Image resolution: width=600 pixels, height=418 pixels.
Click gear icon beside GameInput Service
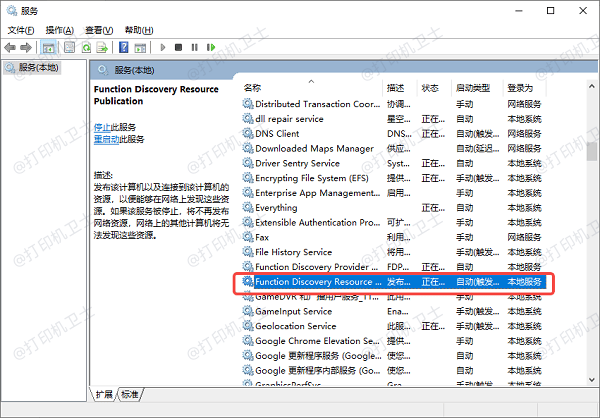(x=248, y=311)
